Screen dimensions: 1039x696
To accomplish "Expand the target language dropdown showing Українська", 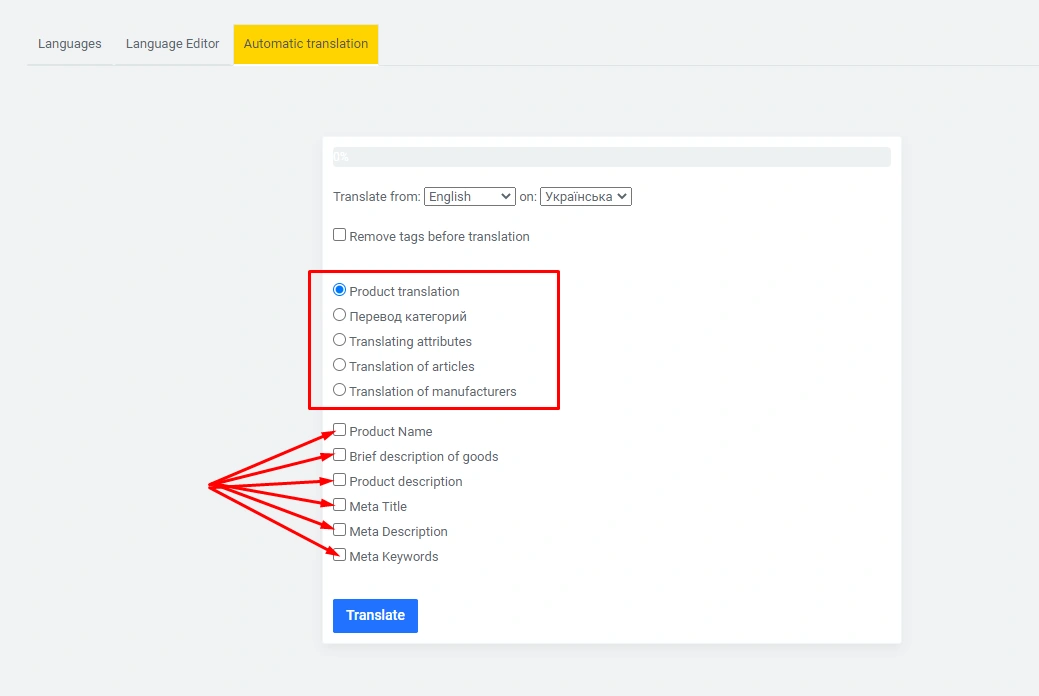I will [585, 197].
